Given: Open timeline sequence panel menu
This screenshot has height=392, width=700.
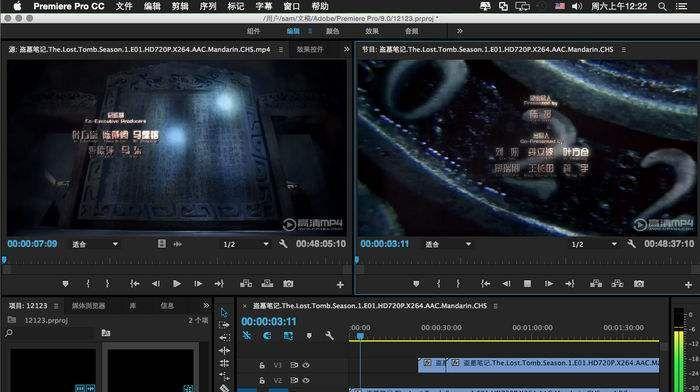Looking at the screenshot, I should click(495, 306).
